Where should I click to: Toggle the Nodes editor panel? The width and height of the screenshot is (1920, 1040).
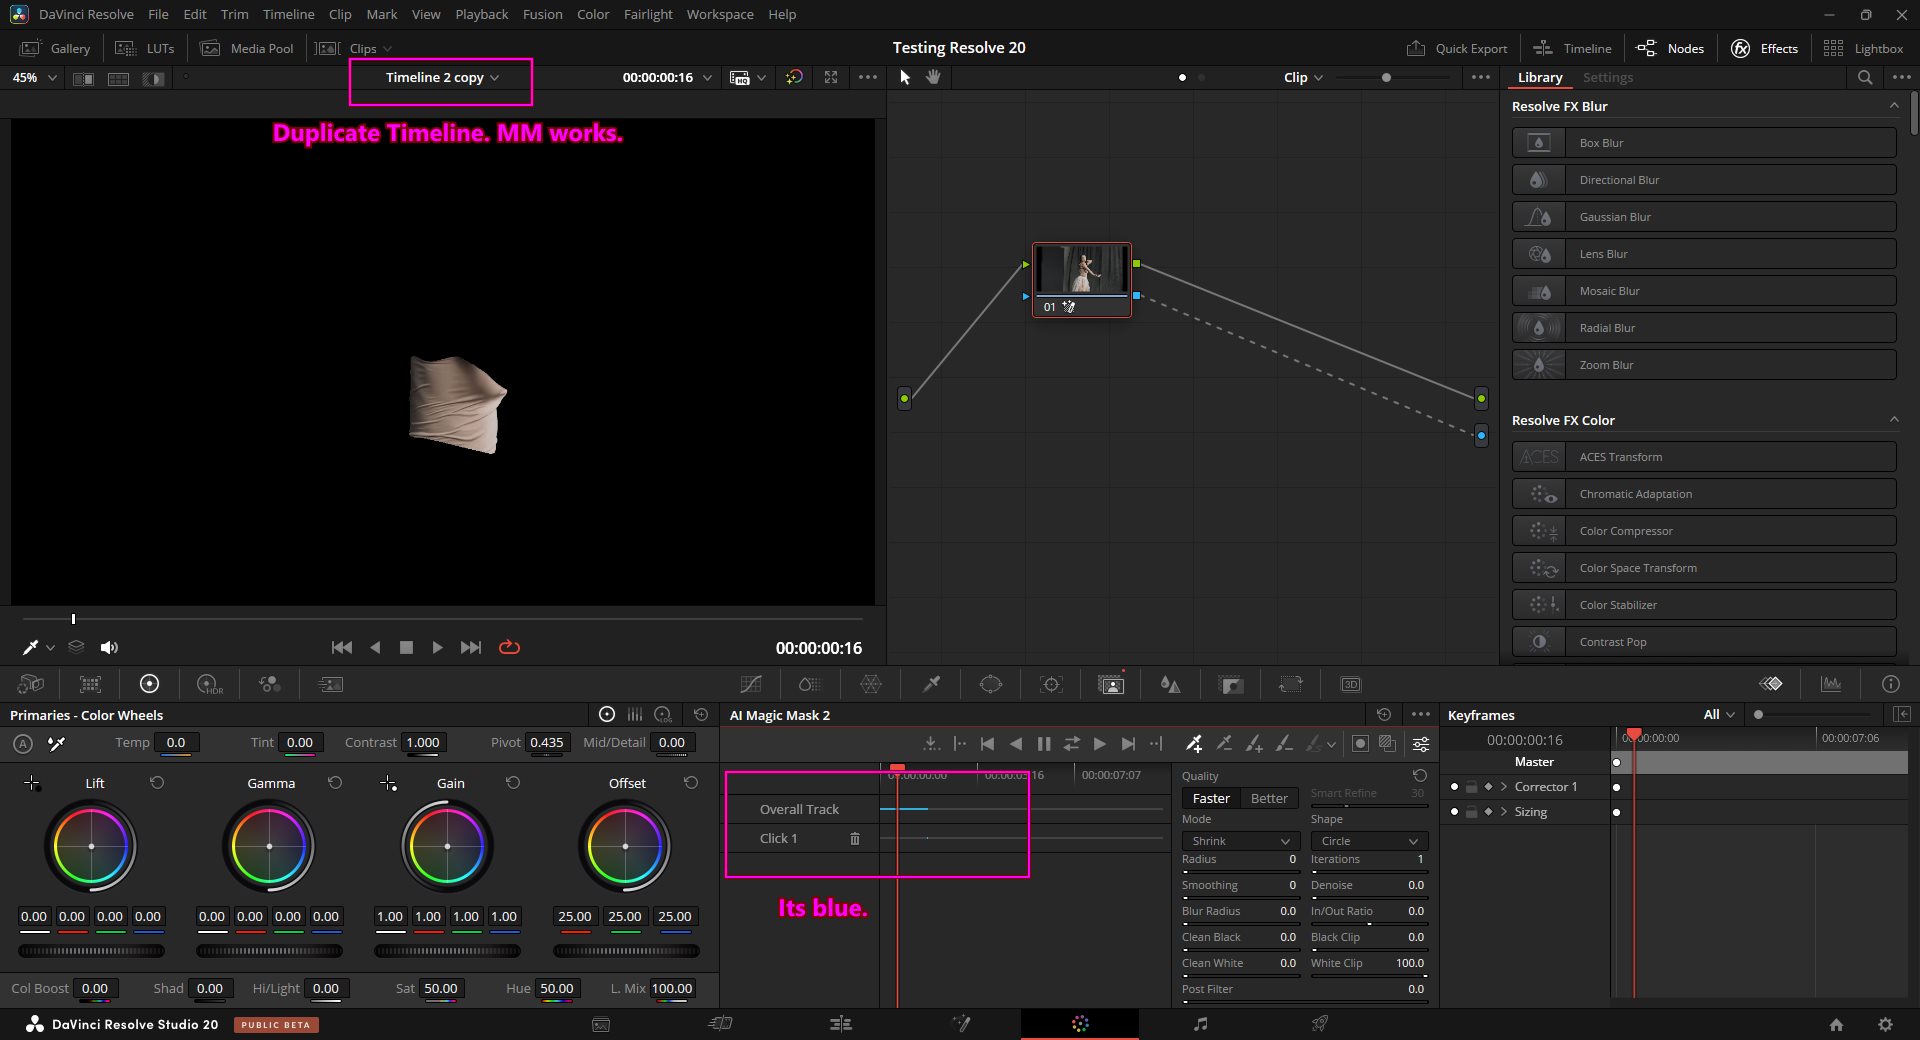[1670, 48]
